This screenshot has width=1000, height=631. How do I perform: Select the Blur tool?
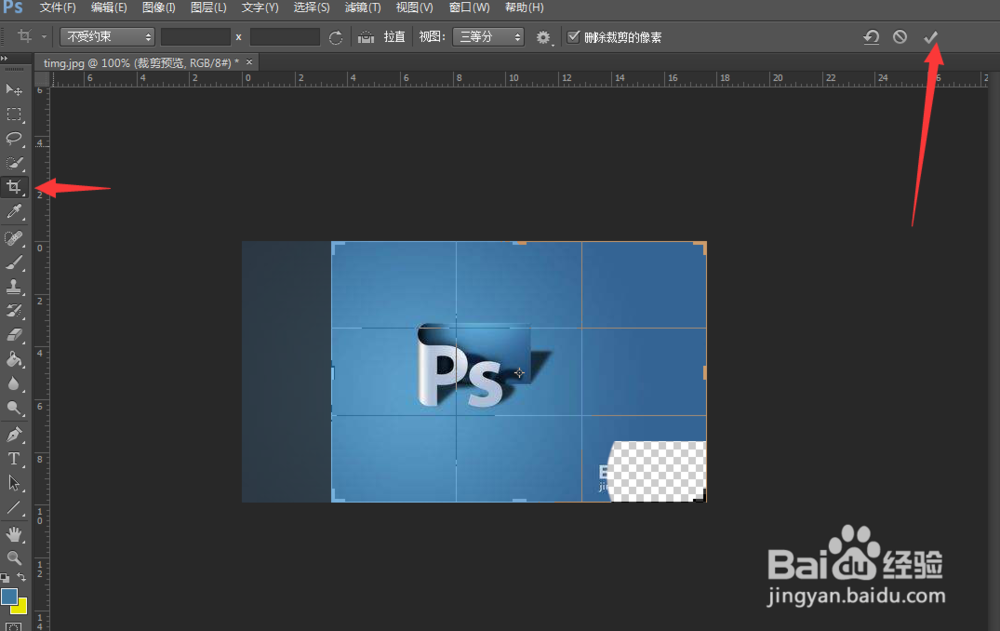13,383
